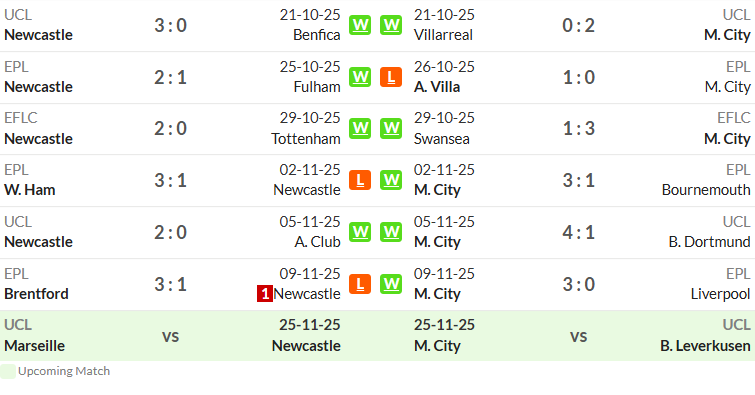The width and height of the screenshot is (755, 395).
Task: Open Marseille vs Newcastle upcoming match
Action: [x=170, y=336]
